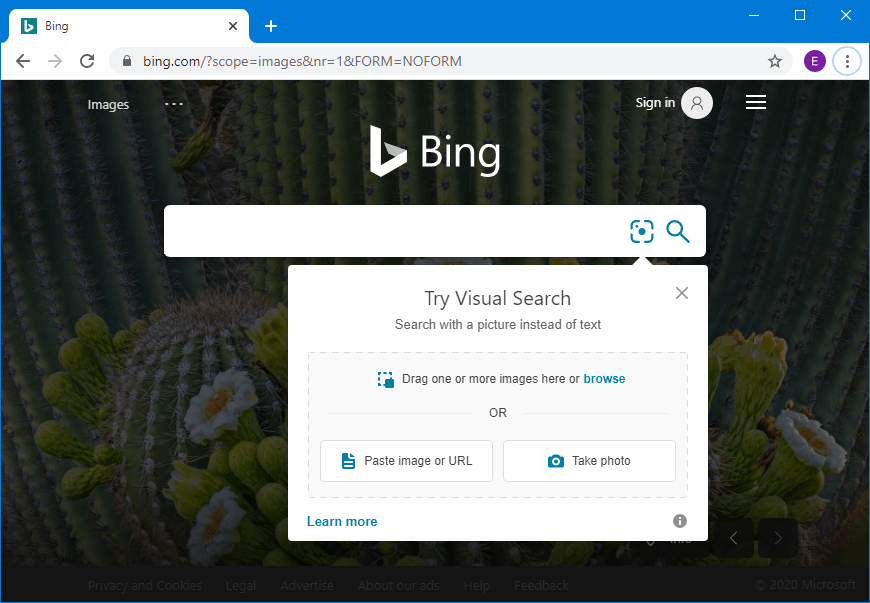Screen dimensions: 870x603
Task: Open the more options ellipsis in header
Action: [174, 104]
